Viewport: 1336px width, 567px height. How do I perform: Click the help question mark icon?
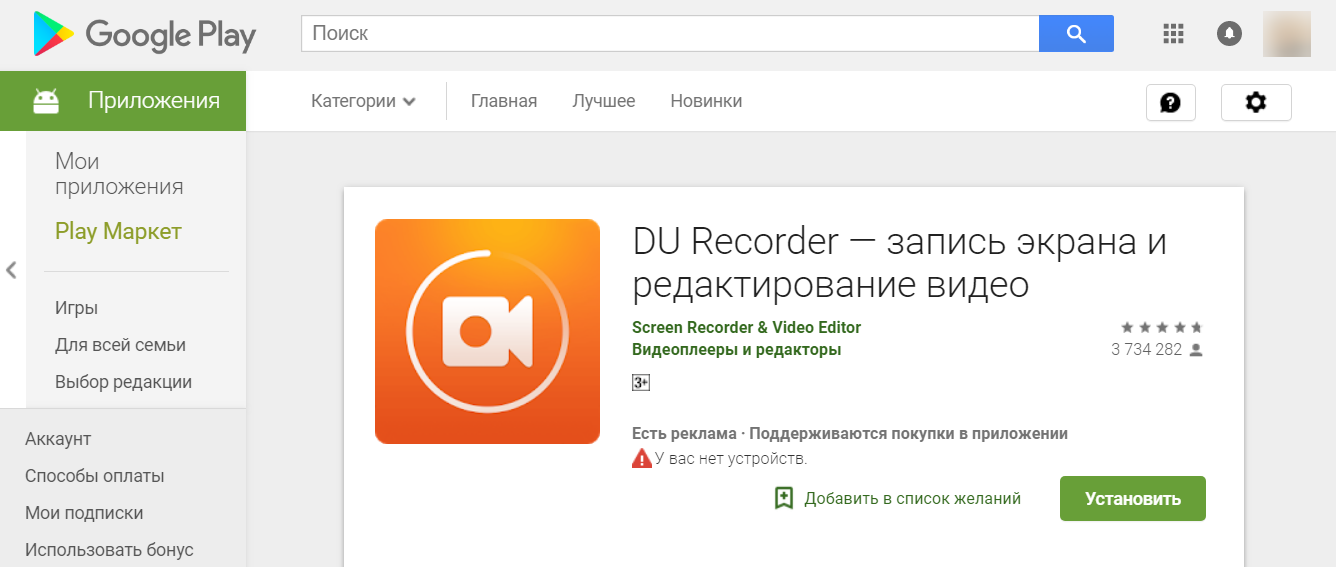tap(1170, 102)
